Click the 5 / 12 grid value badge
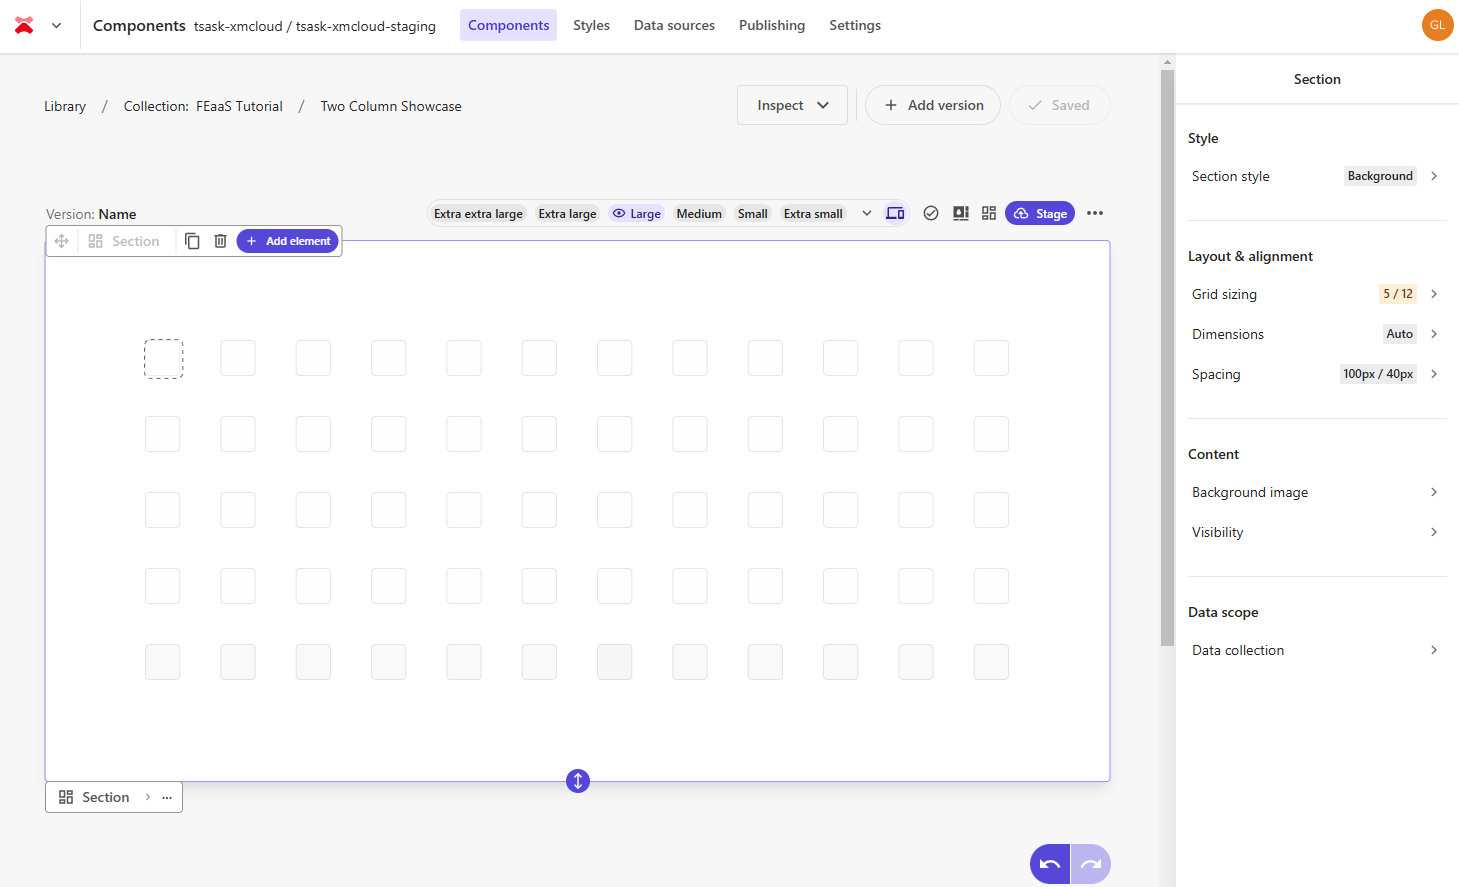 (1398, 294)
